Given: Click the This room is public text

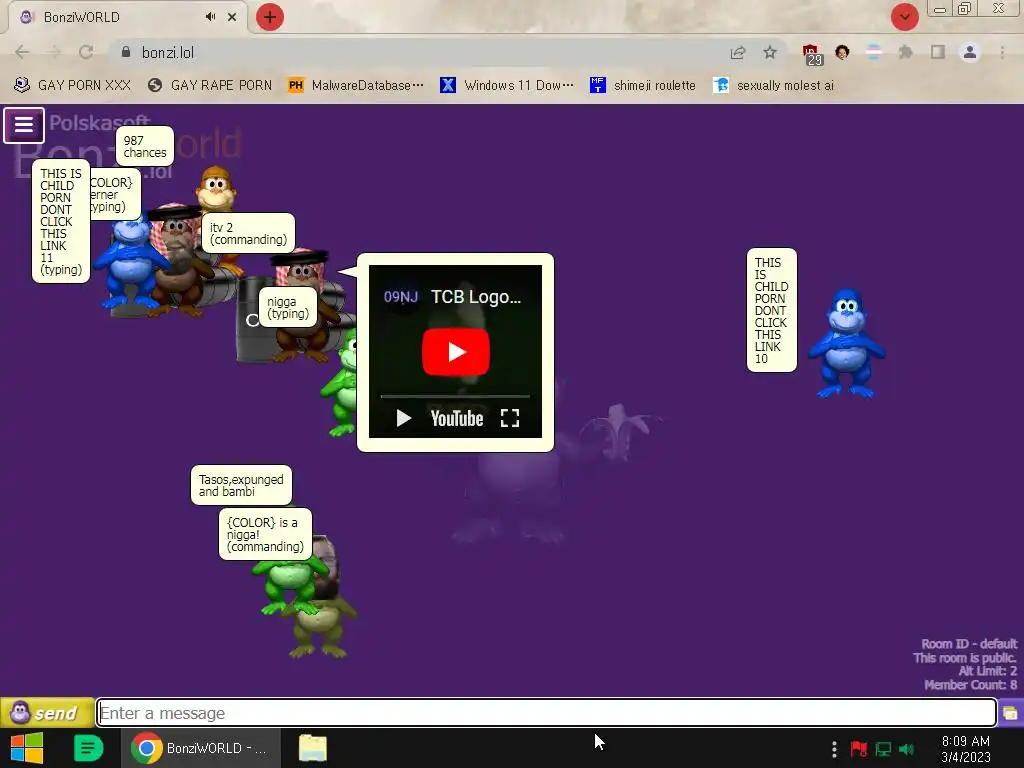Looking at the screenshot, I should point(965,658).
